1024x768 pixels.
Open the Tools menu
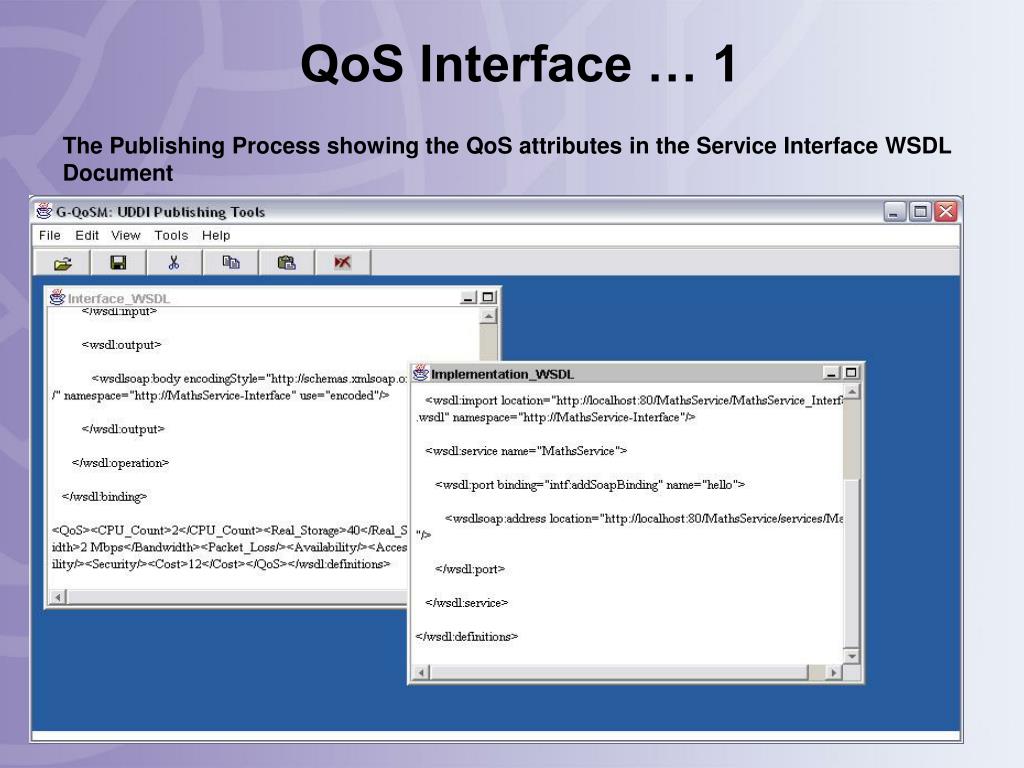(x=171, y=235)
